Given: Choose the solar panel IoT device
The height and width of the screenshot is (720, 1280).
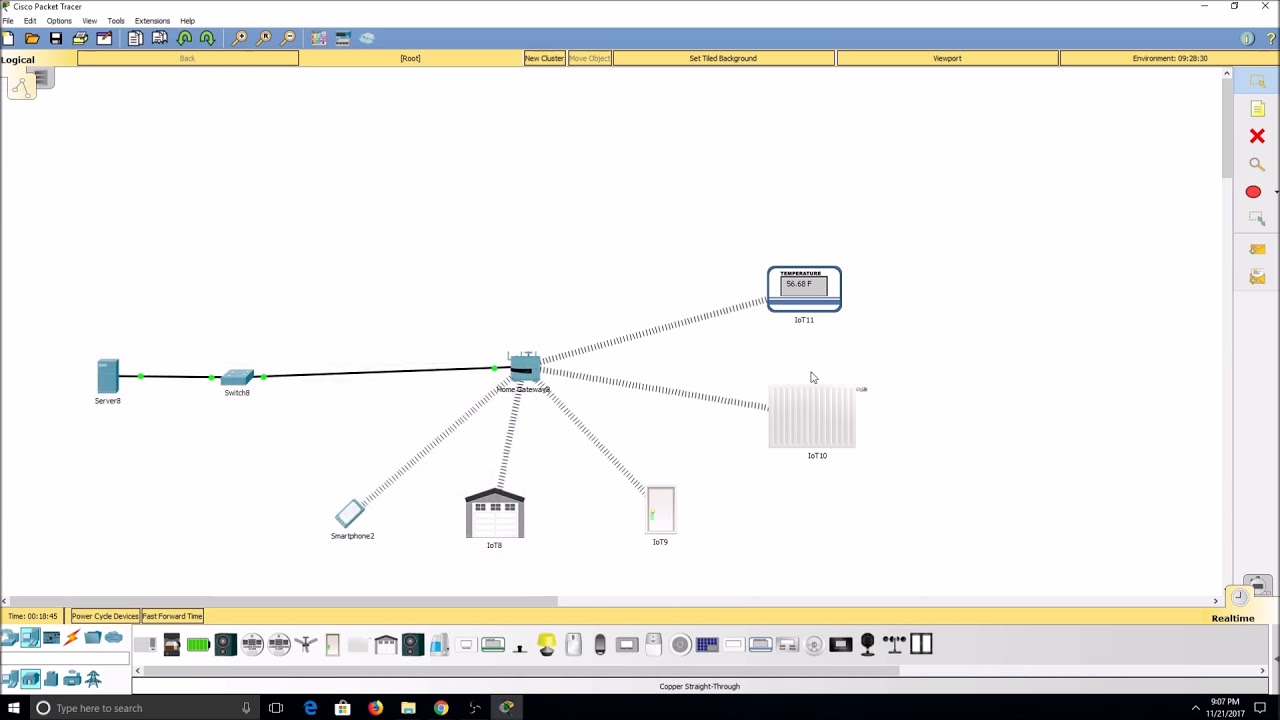Looking at the screenshot, I should coord(707,645).
